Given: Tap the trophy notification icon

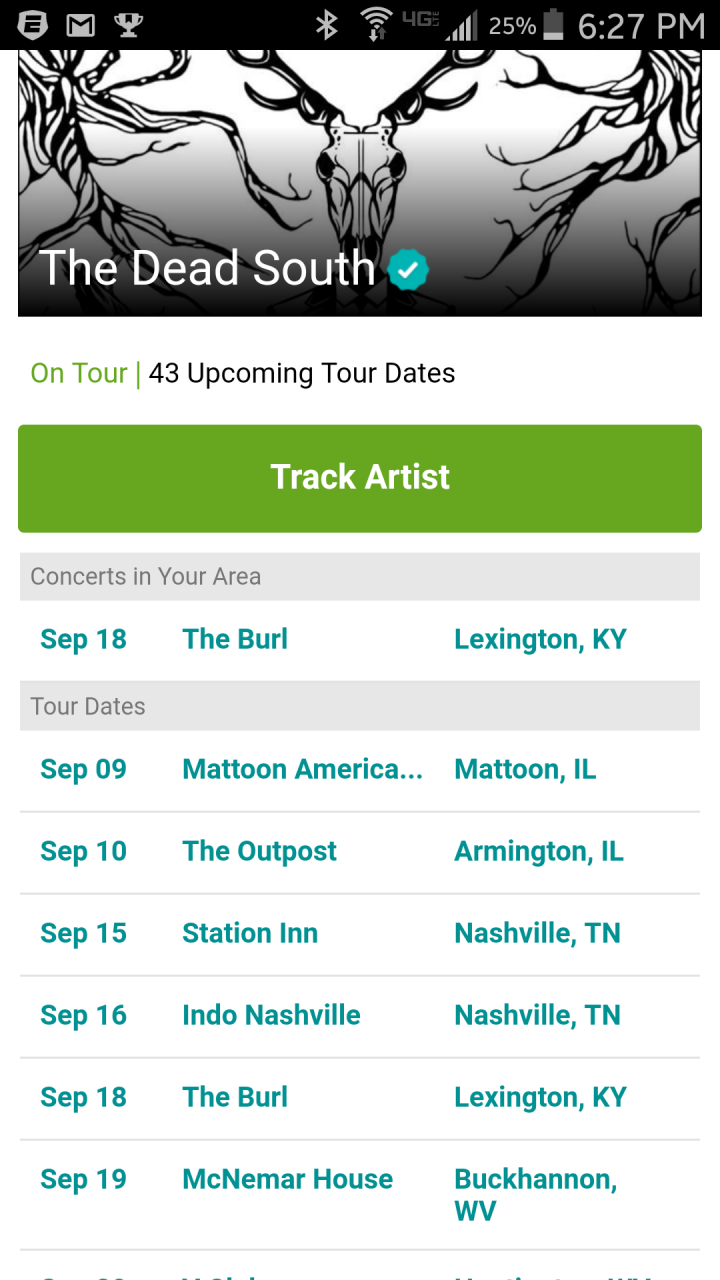Looking at the screenshot, I should pos(129,25).
